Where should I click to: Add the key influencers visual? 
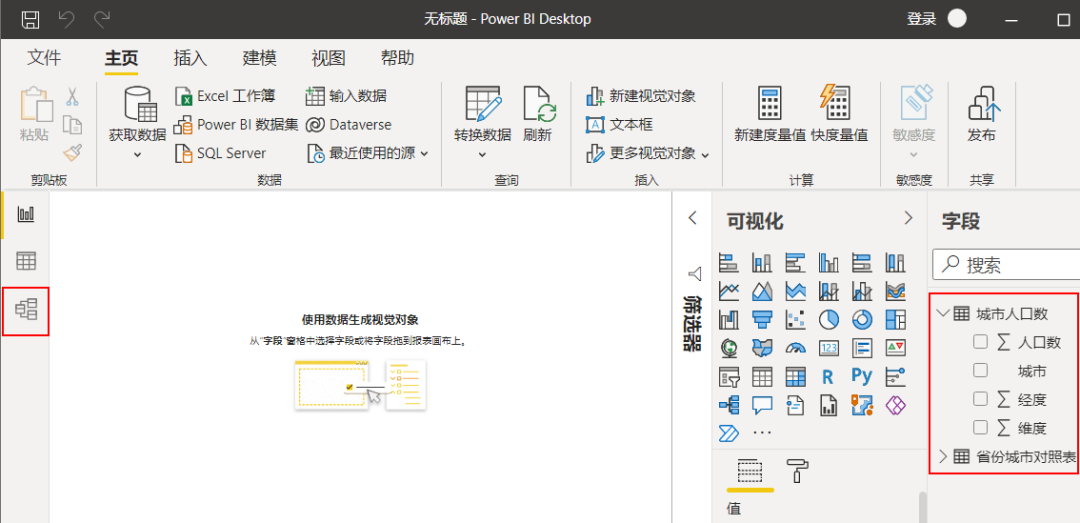895,376
